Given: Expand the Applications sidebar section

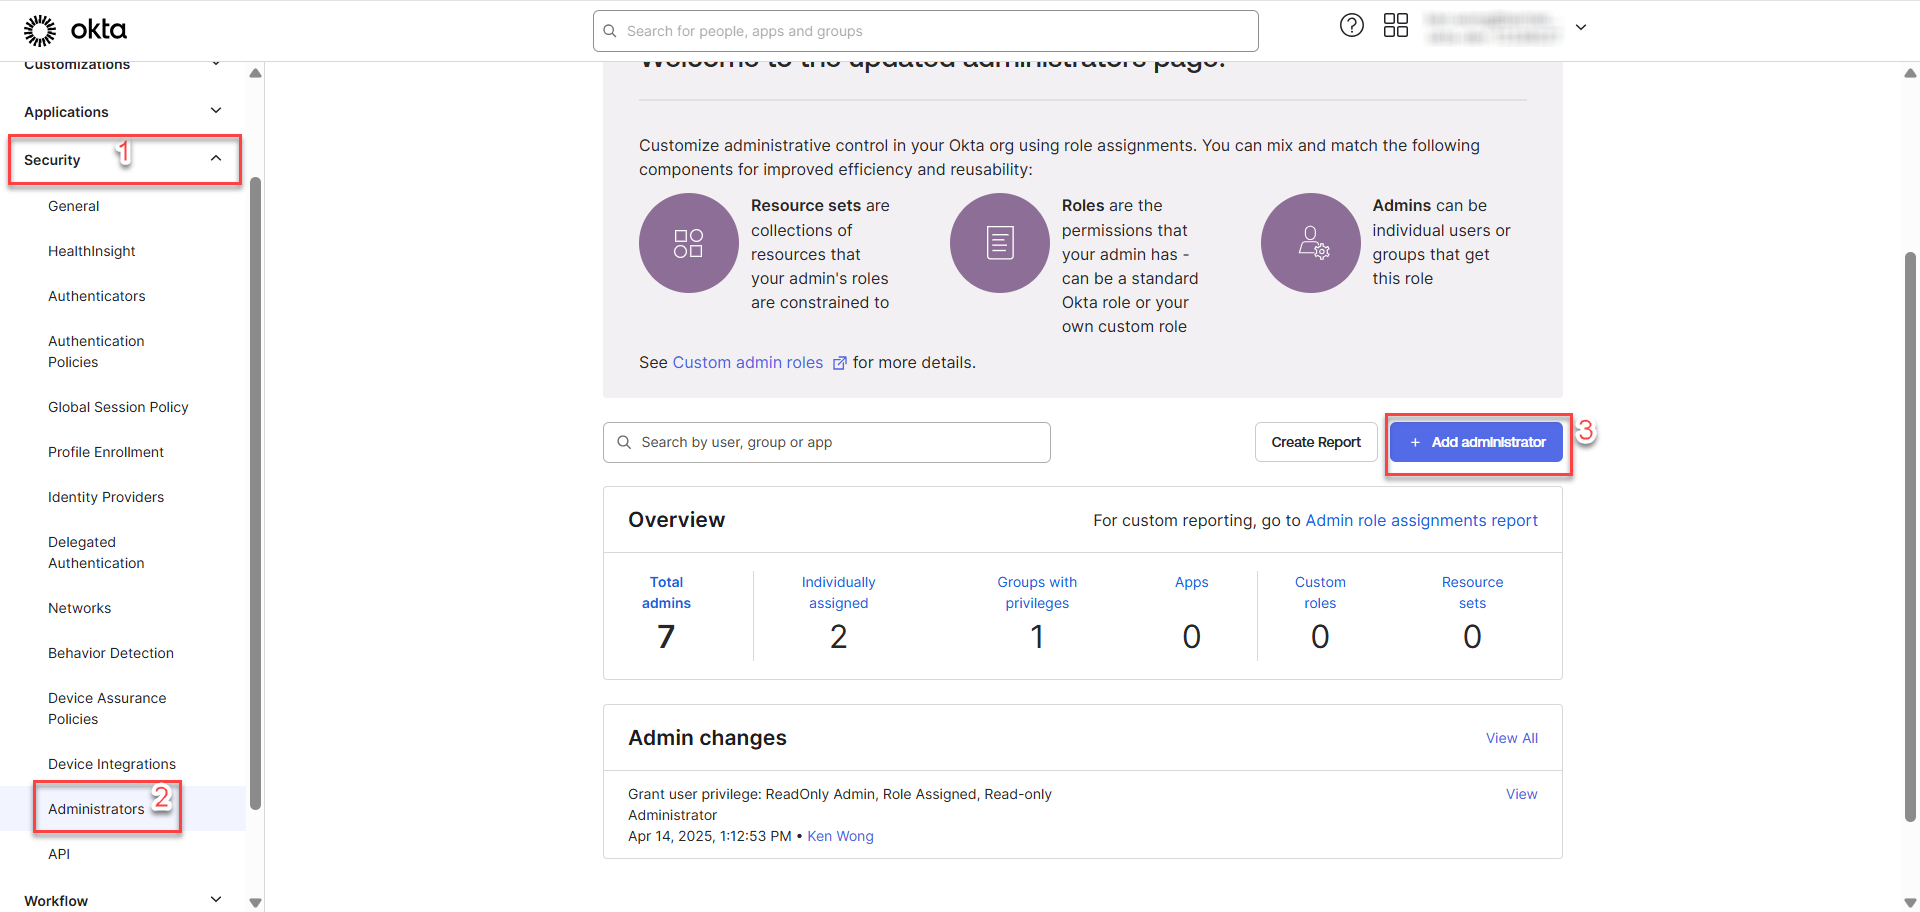Looking at the screenshot, I should [x=216, y=111].
